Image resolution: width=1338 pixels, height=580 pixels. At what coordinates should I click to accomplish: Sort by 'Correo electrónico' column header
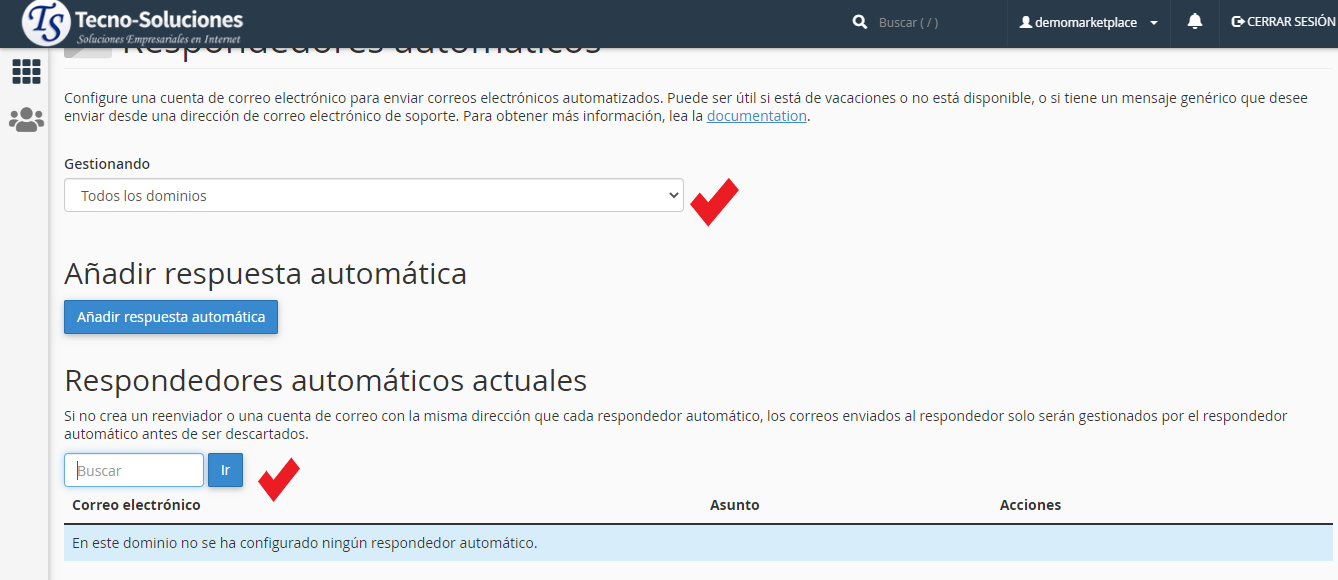pos(136,505)
